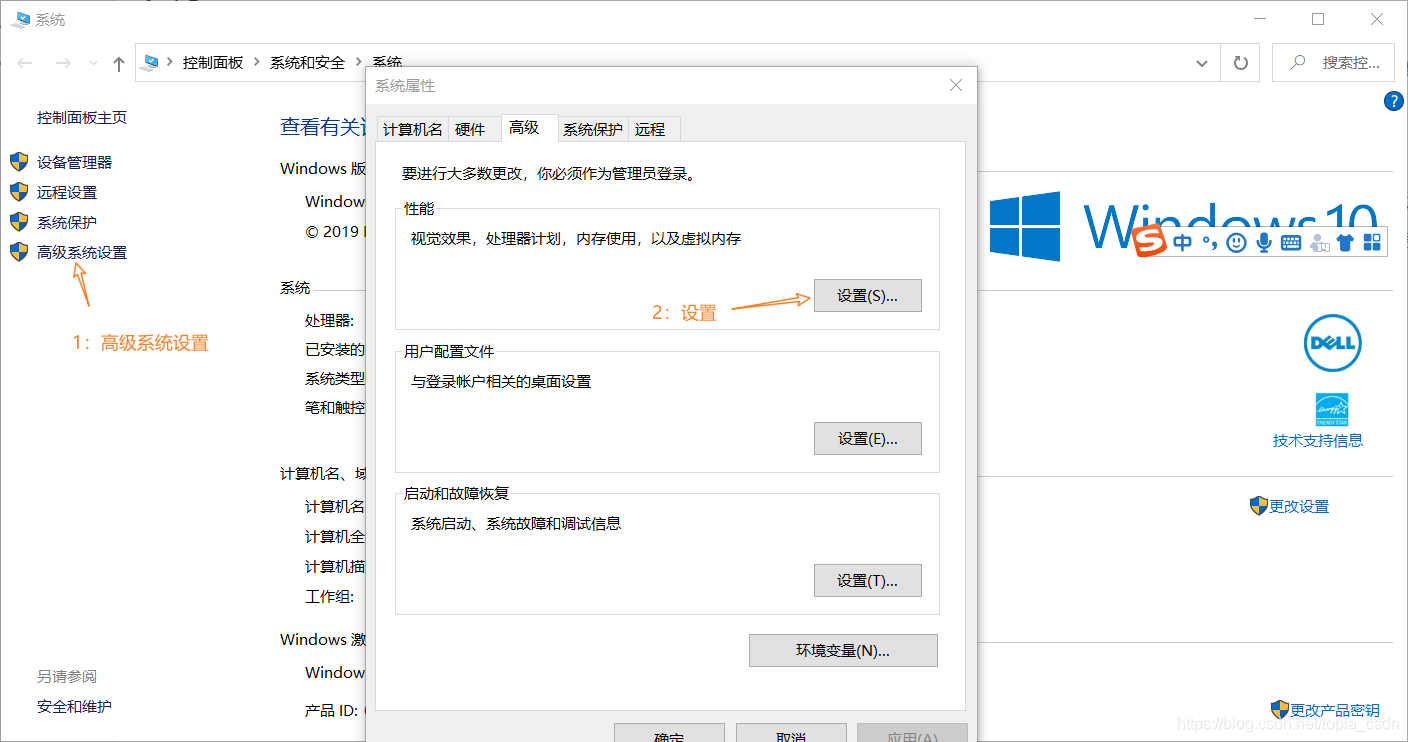Open System Protection link (系统保护)
Screen dimensions: 1408x742
click(67, 222)
